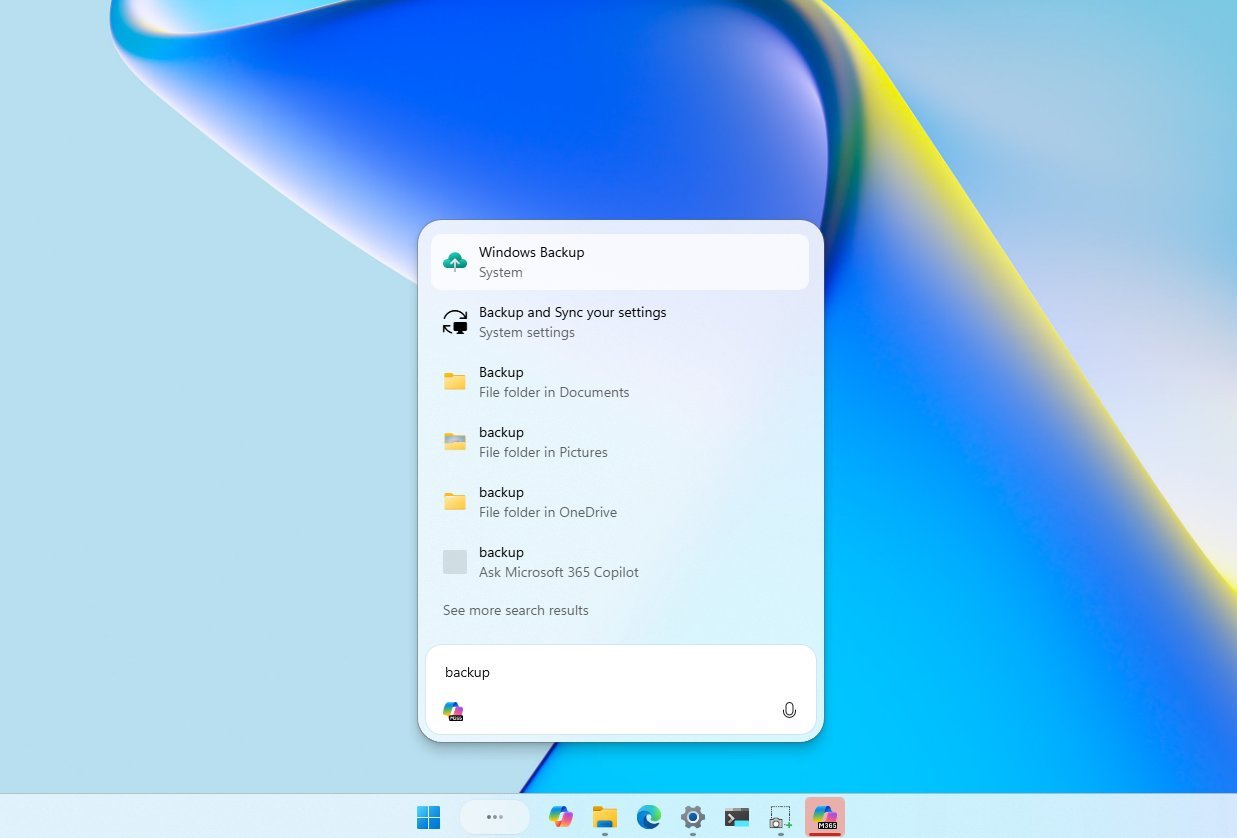Launch the Snipping Tool from the taskbar
The height and width of the screenshot is (838, 1237).
click(781, 817)
